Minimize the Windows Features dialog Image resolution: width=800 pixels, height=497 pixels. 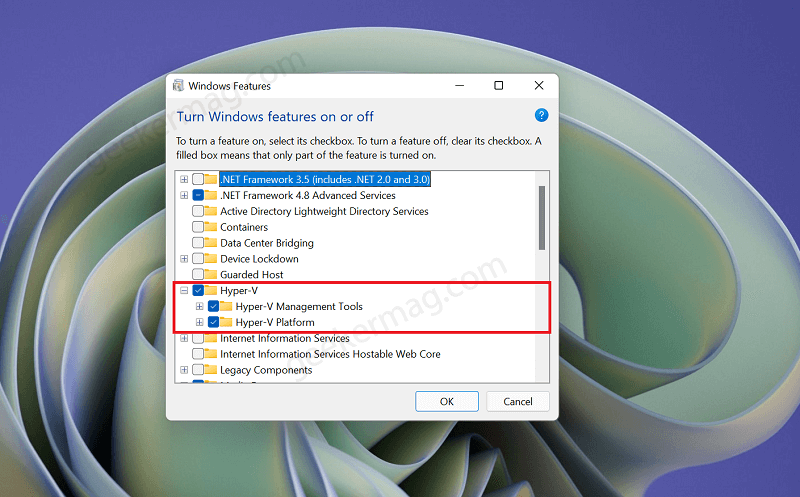point(460,85)
